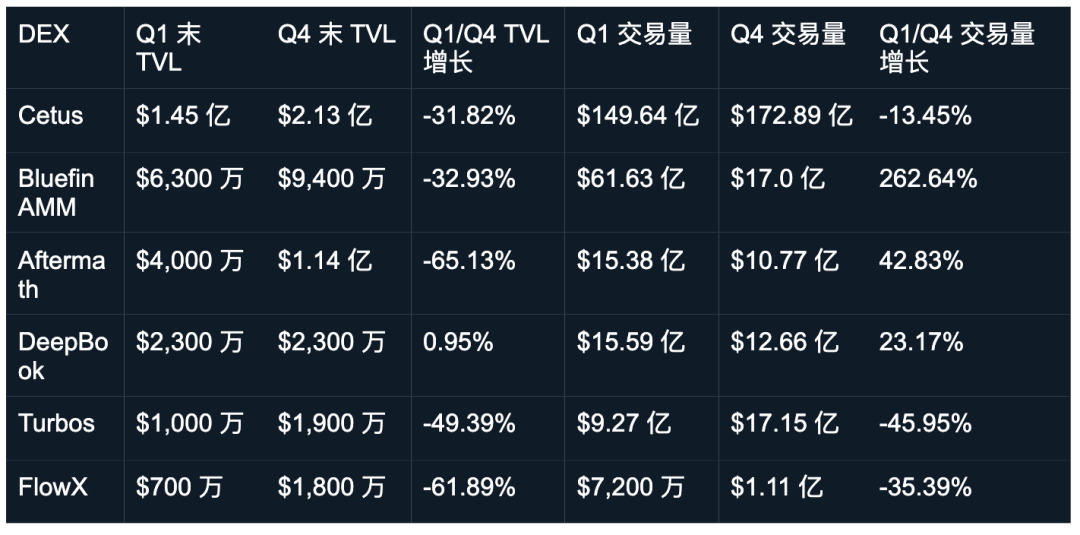The height and width of the screenshot is (535, 1080).
Task: Select the $17.15 亿 Turbos cell
Action: (785, 423)
